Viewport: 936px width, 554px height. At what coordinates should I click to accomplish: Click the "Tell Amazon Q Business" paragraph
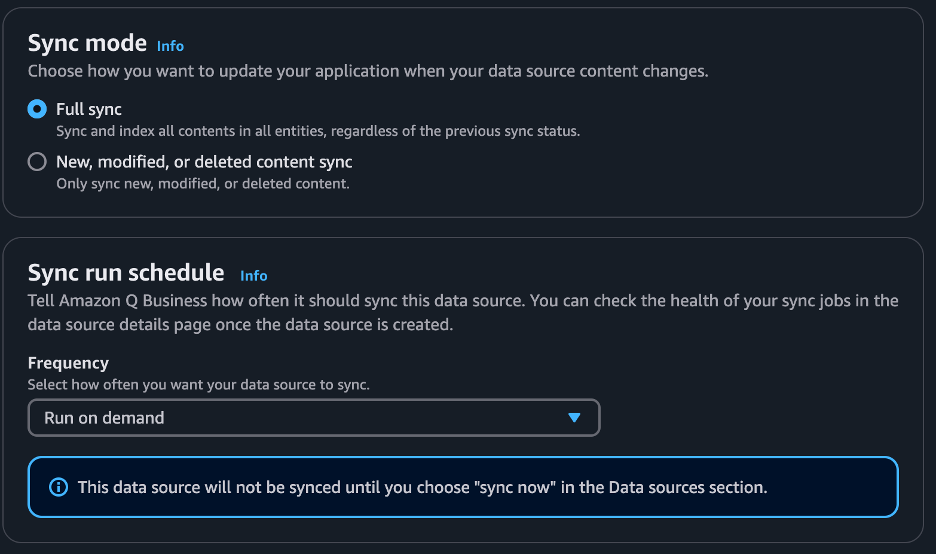click(x=463, y=313)
